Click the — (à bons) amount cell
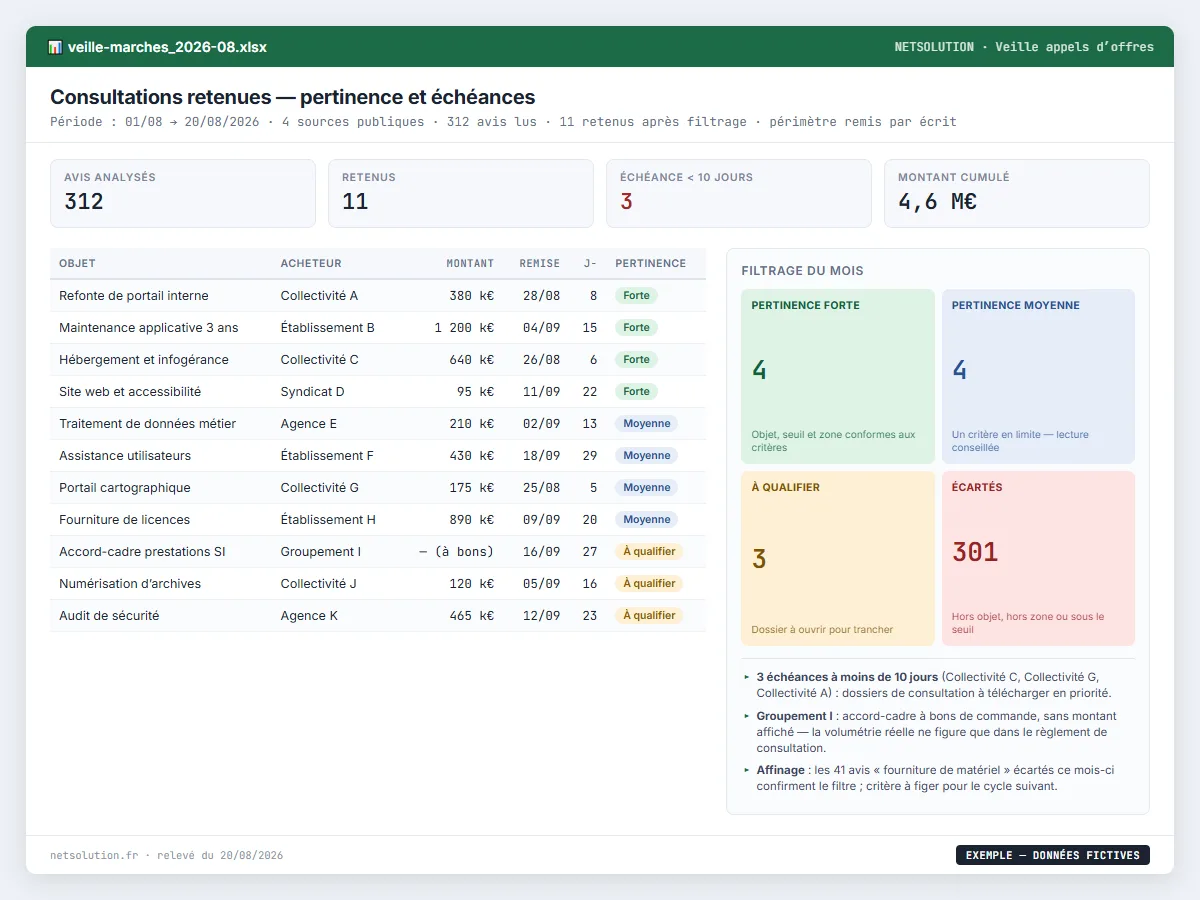 tap(456, 552)
